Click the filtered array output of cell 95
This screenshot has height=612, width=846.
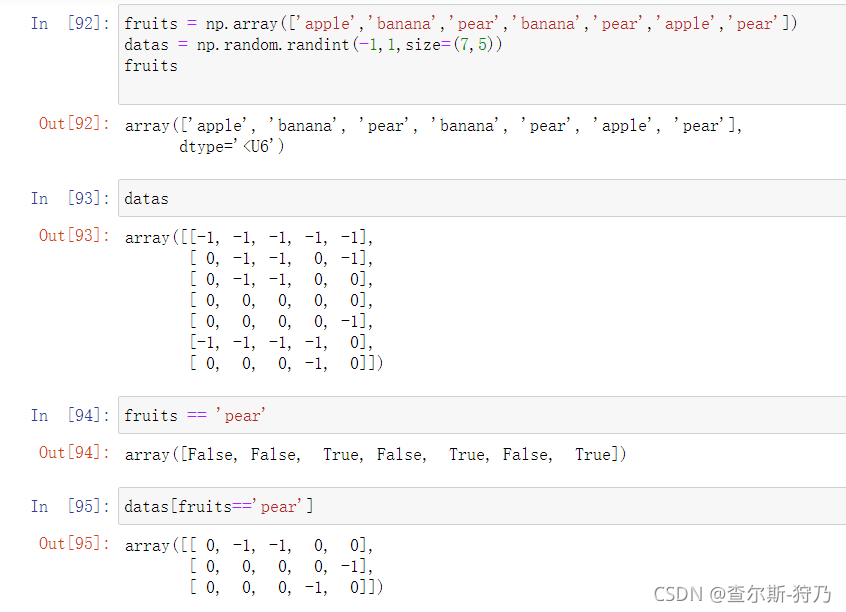[254, 566]
